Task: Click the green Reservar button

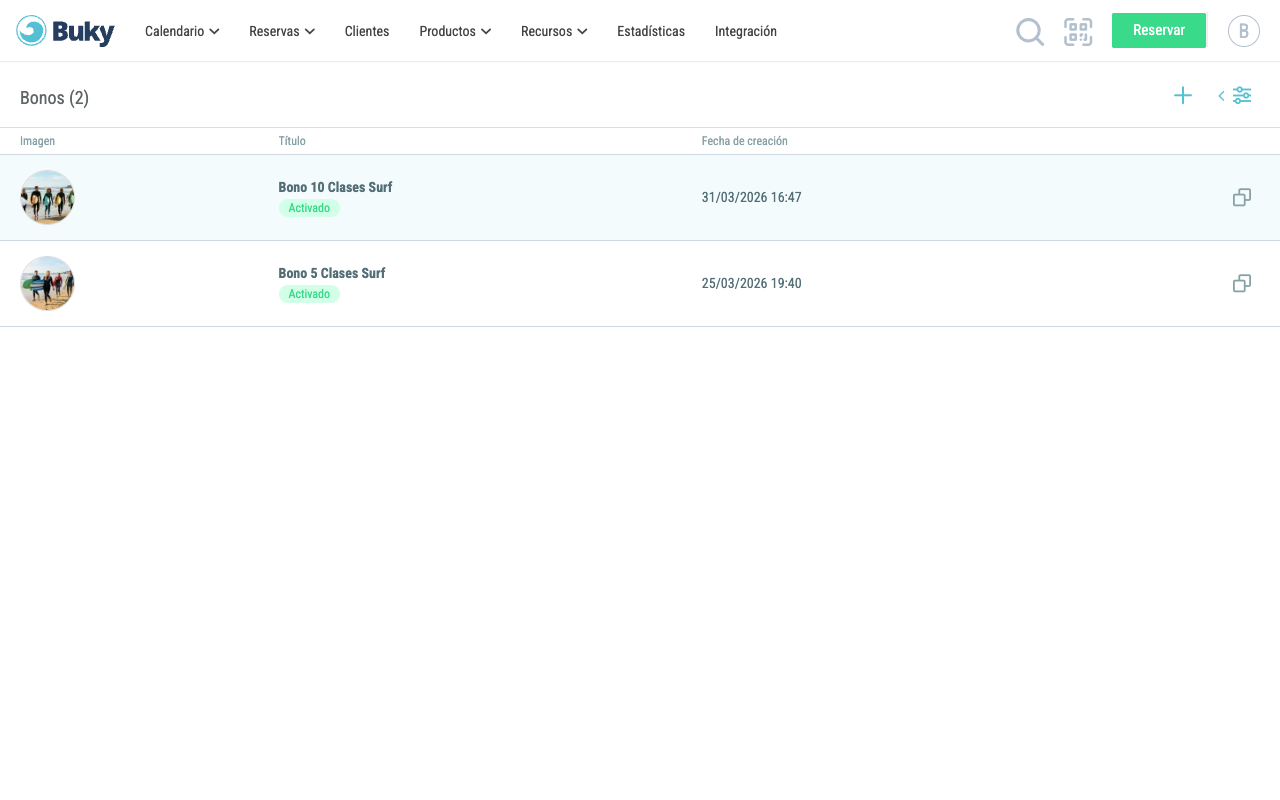Action: (1159, 31)
